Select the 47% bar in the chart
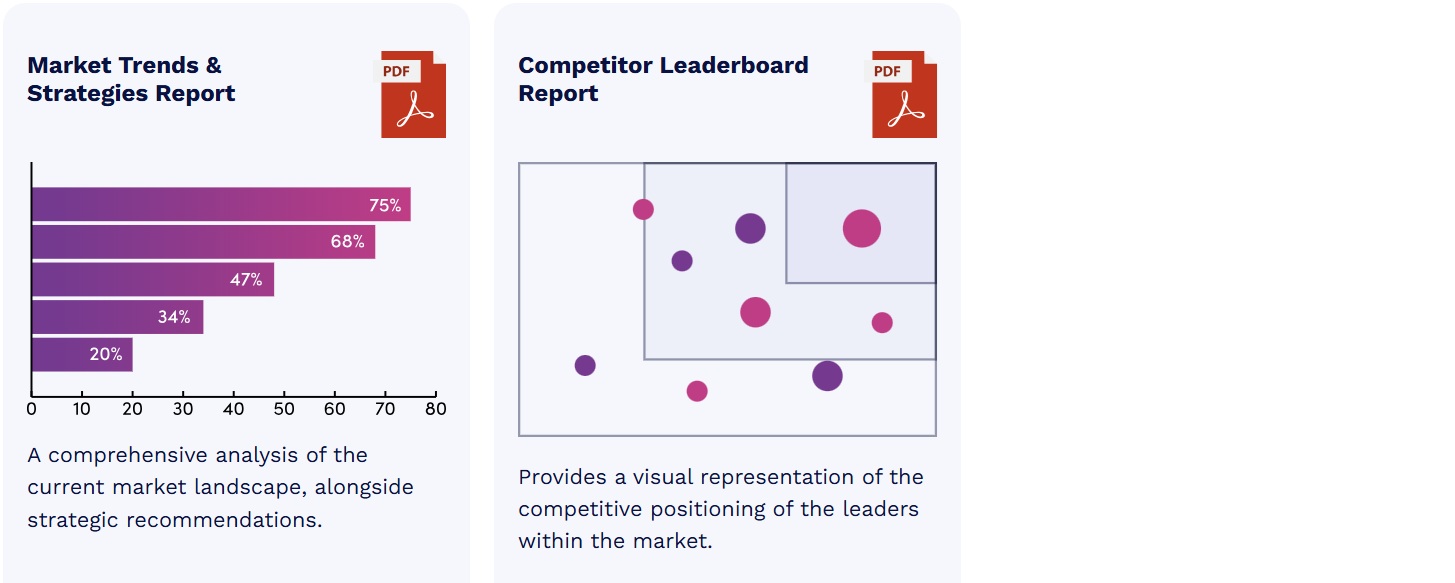 [153, 280]
